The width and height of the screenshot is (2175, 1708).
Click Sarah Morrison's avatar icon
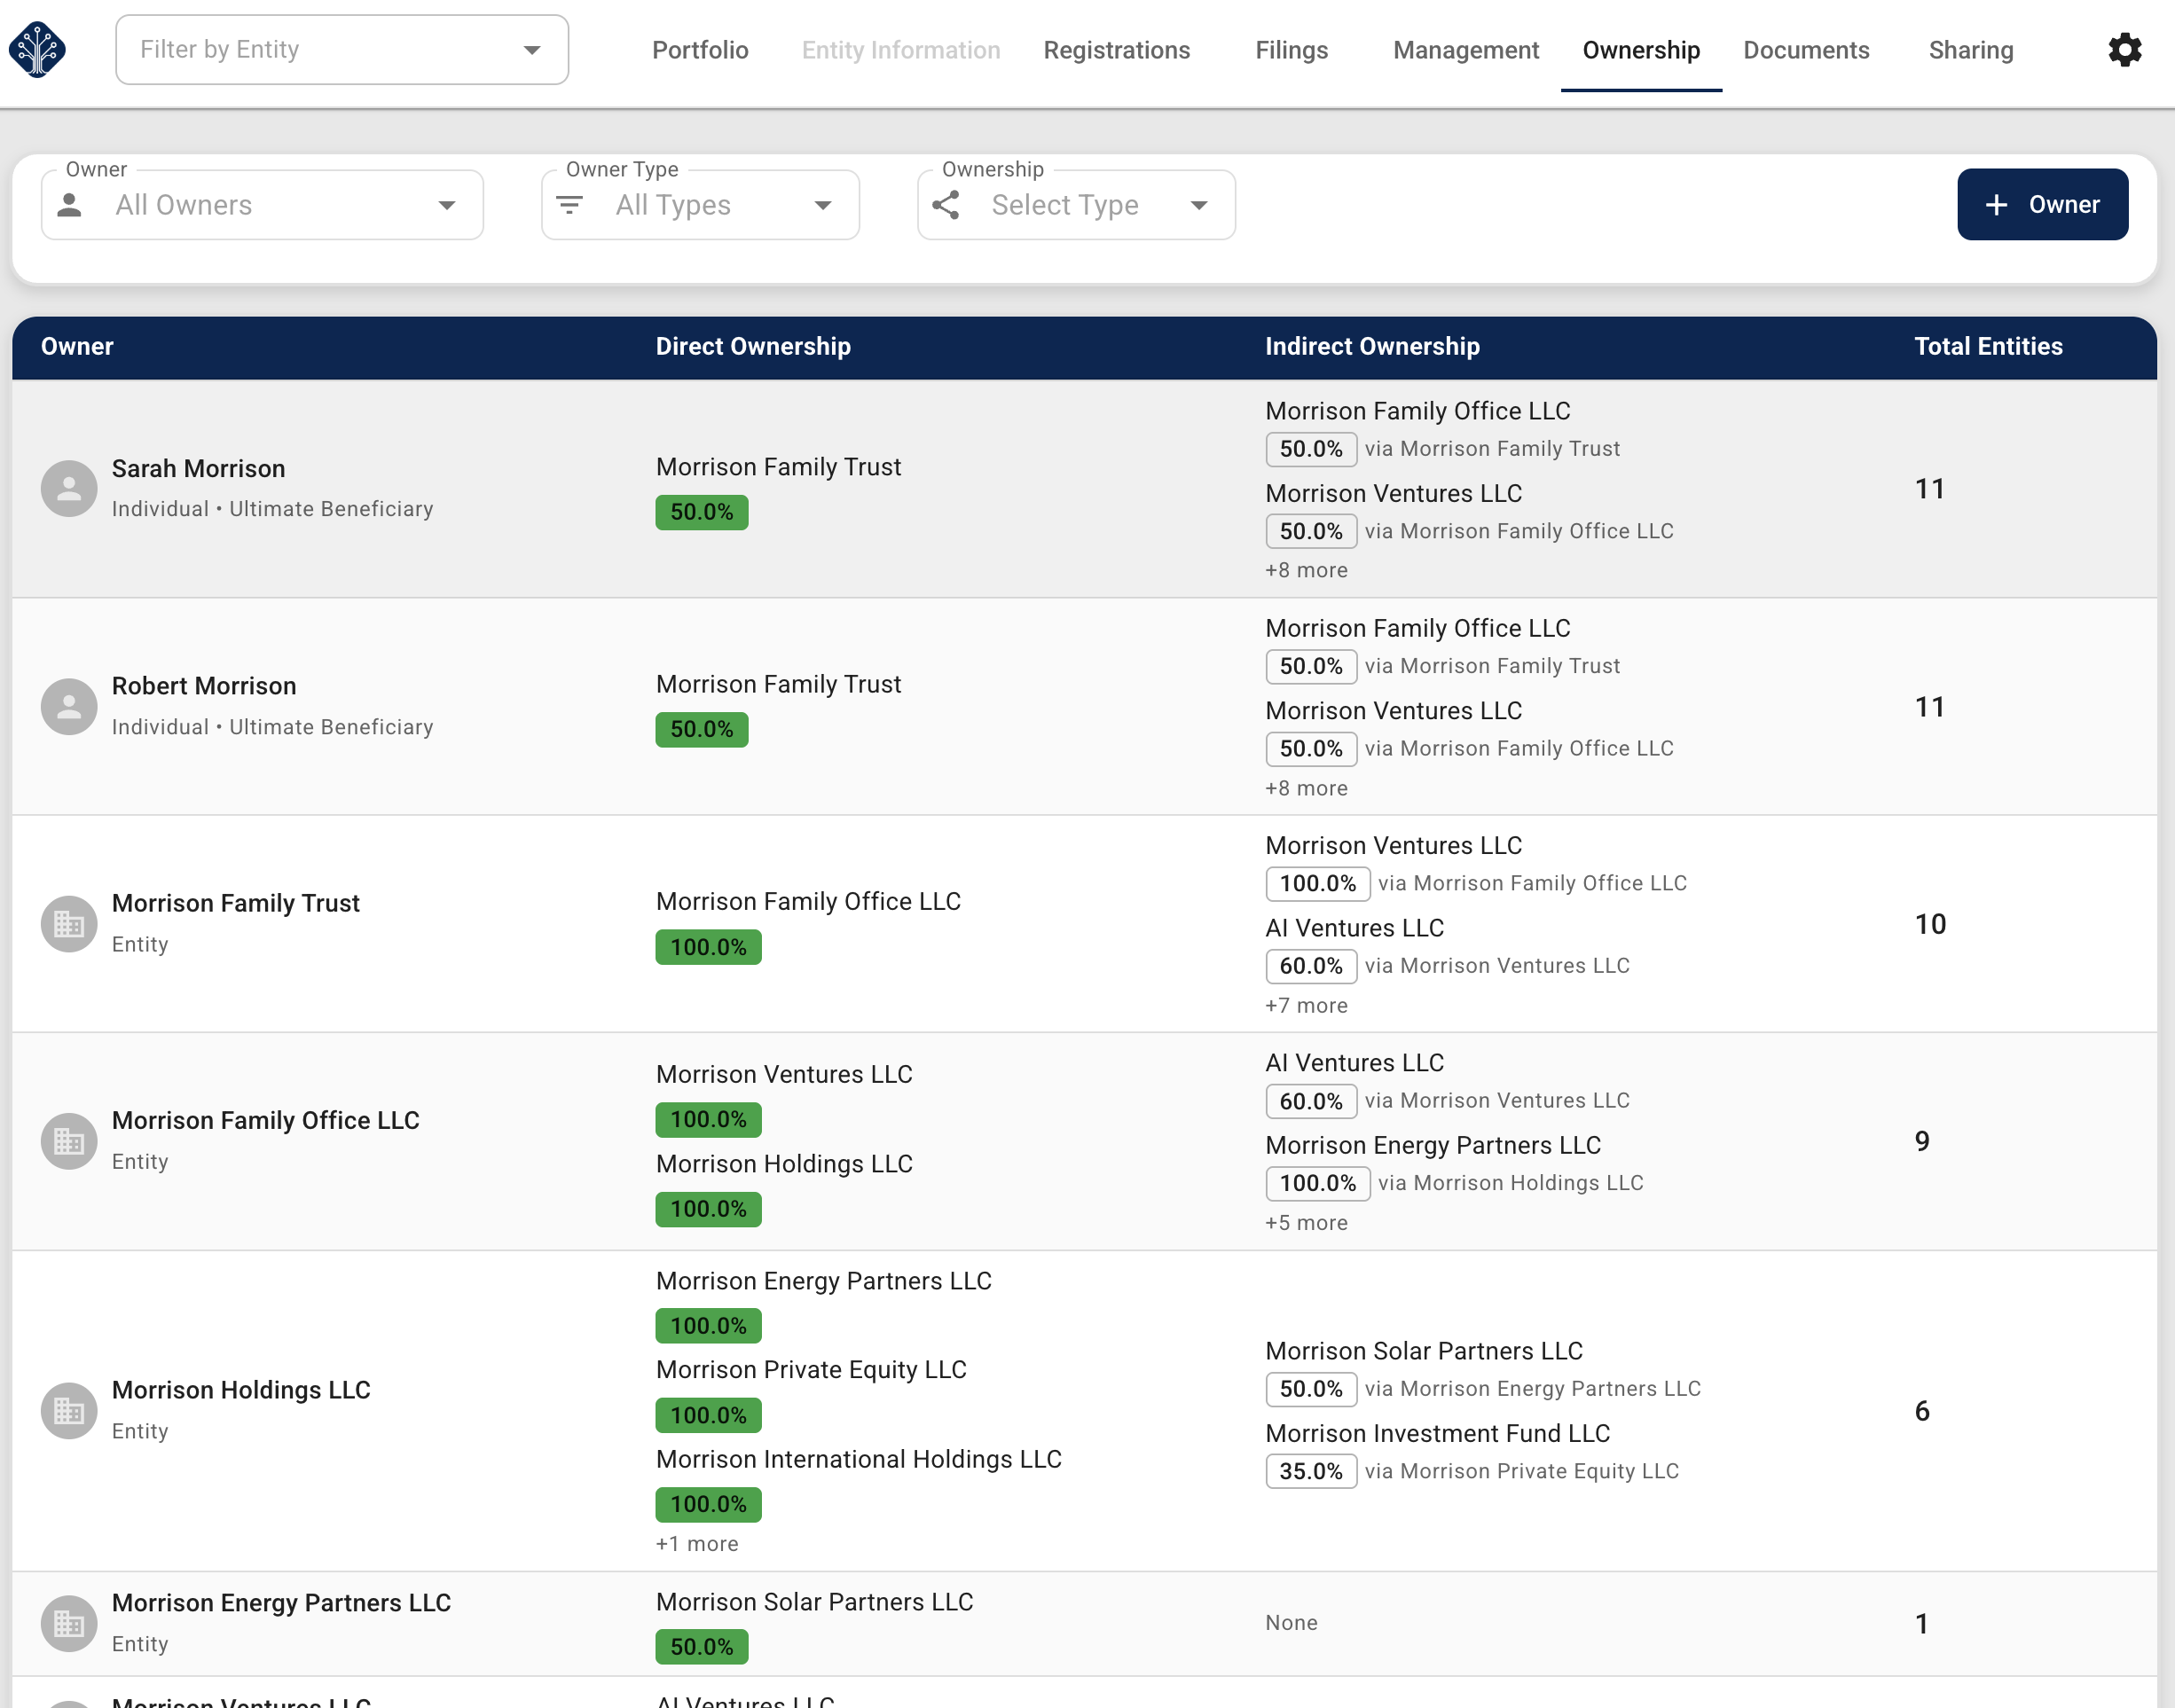68,487
